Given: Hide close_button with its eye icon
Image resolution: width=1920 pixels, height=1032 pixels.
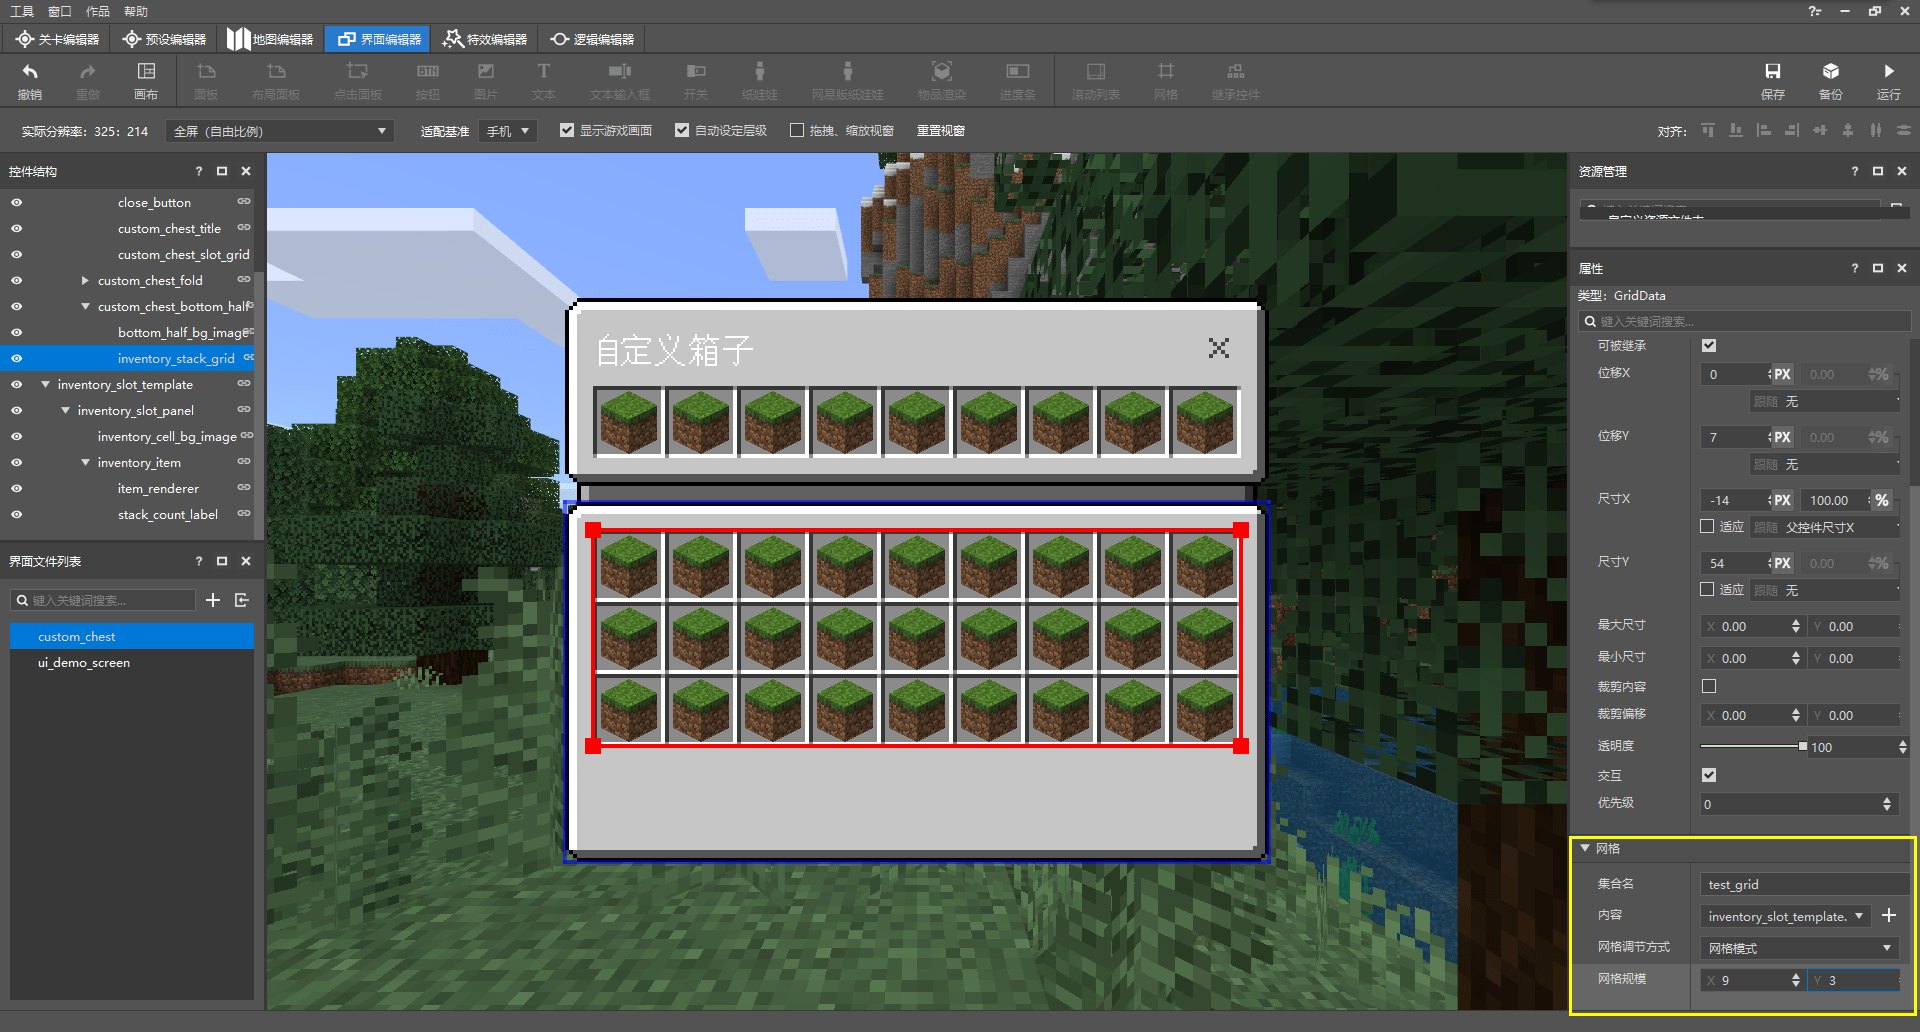Looking at the screenshot, I should [x=17, y=202].
